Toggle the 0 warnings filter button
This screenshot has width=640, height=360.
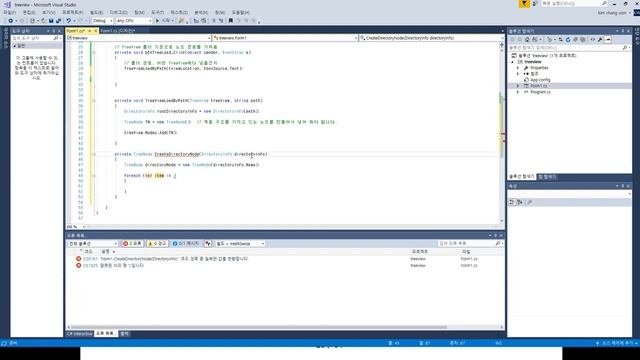(x=157, y=244)
